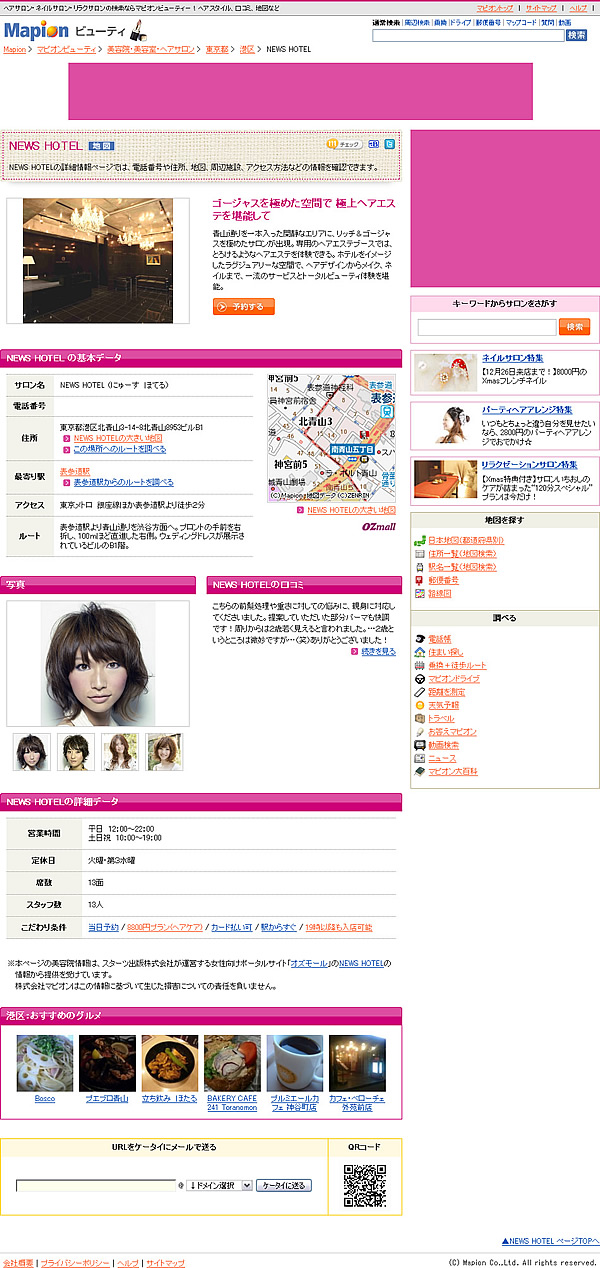Open the 会社概要 footer link
Image resolution: width=600 pixels, height=1268 pixels.
(18, 1263)
